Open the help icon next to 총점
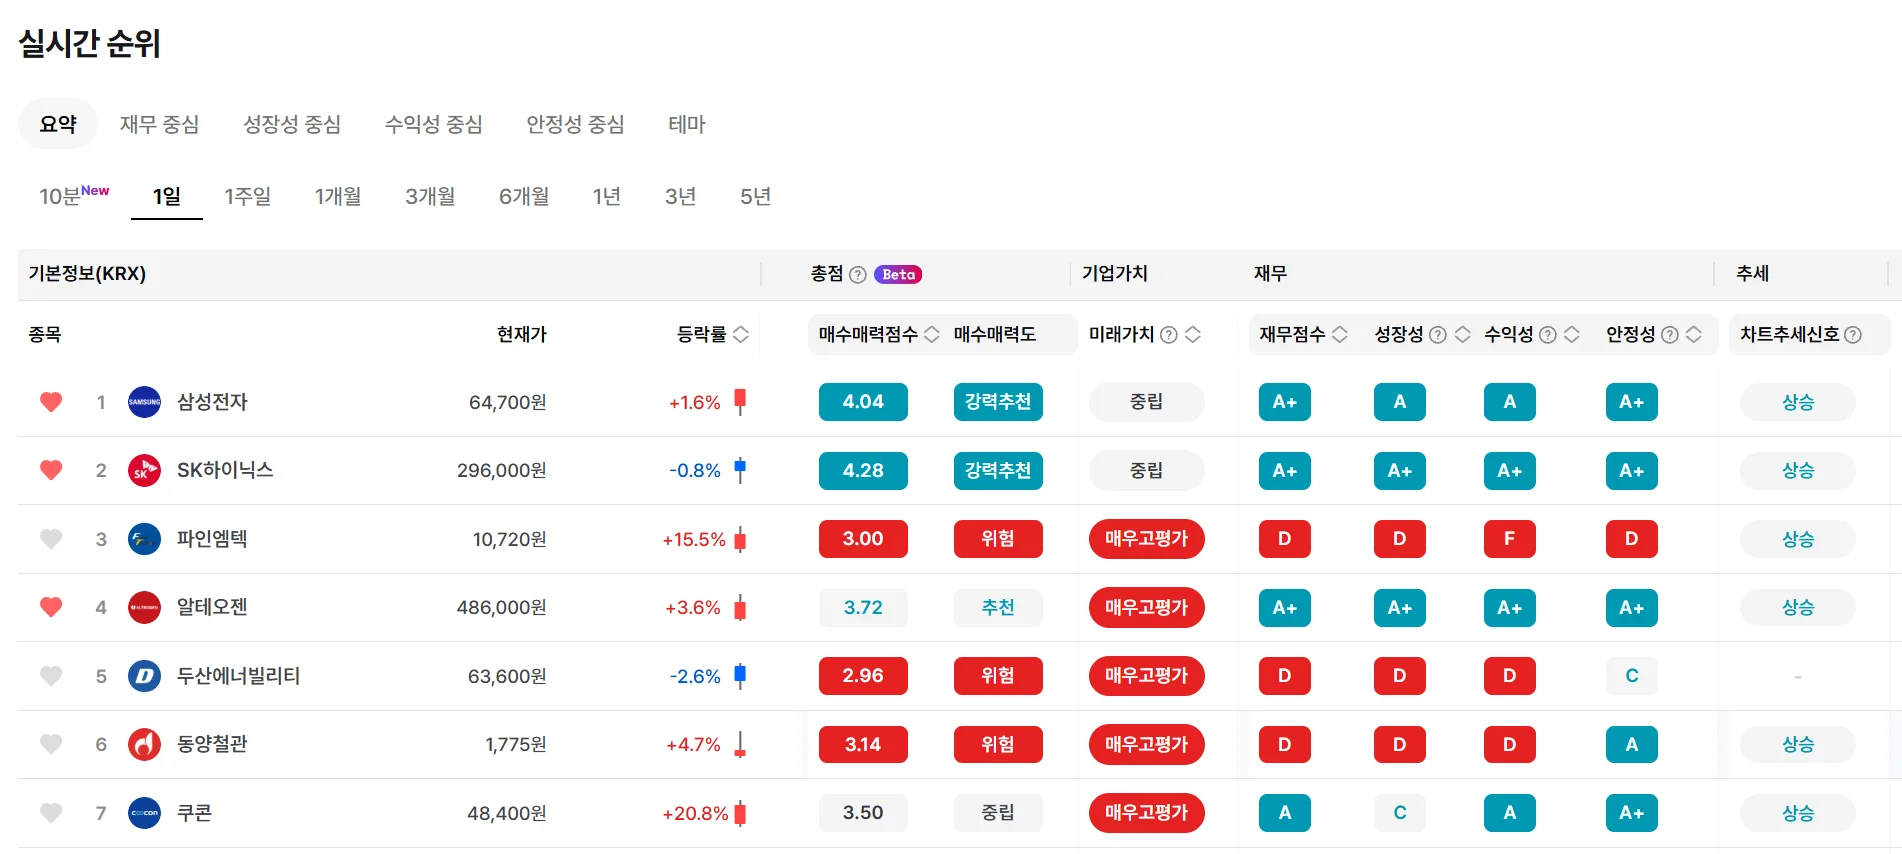This screenshot has width=1902, height=854. (x=857, y=275)
